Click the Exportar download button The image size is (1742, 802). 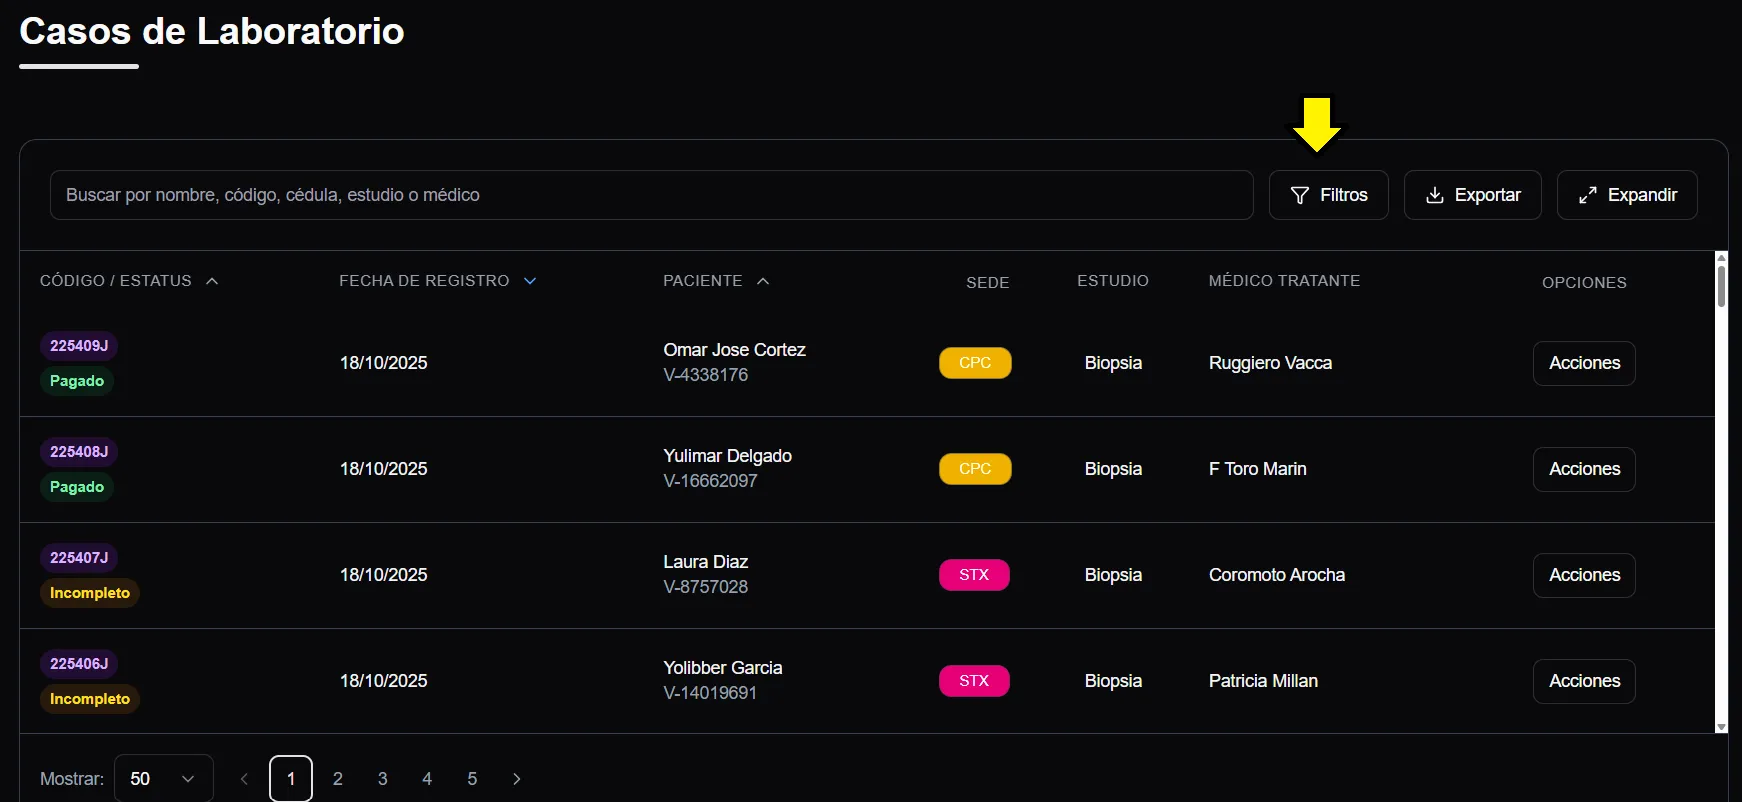click(x=1472, y=195)
